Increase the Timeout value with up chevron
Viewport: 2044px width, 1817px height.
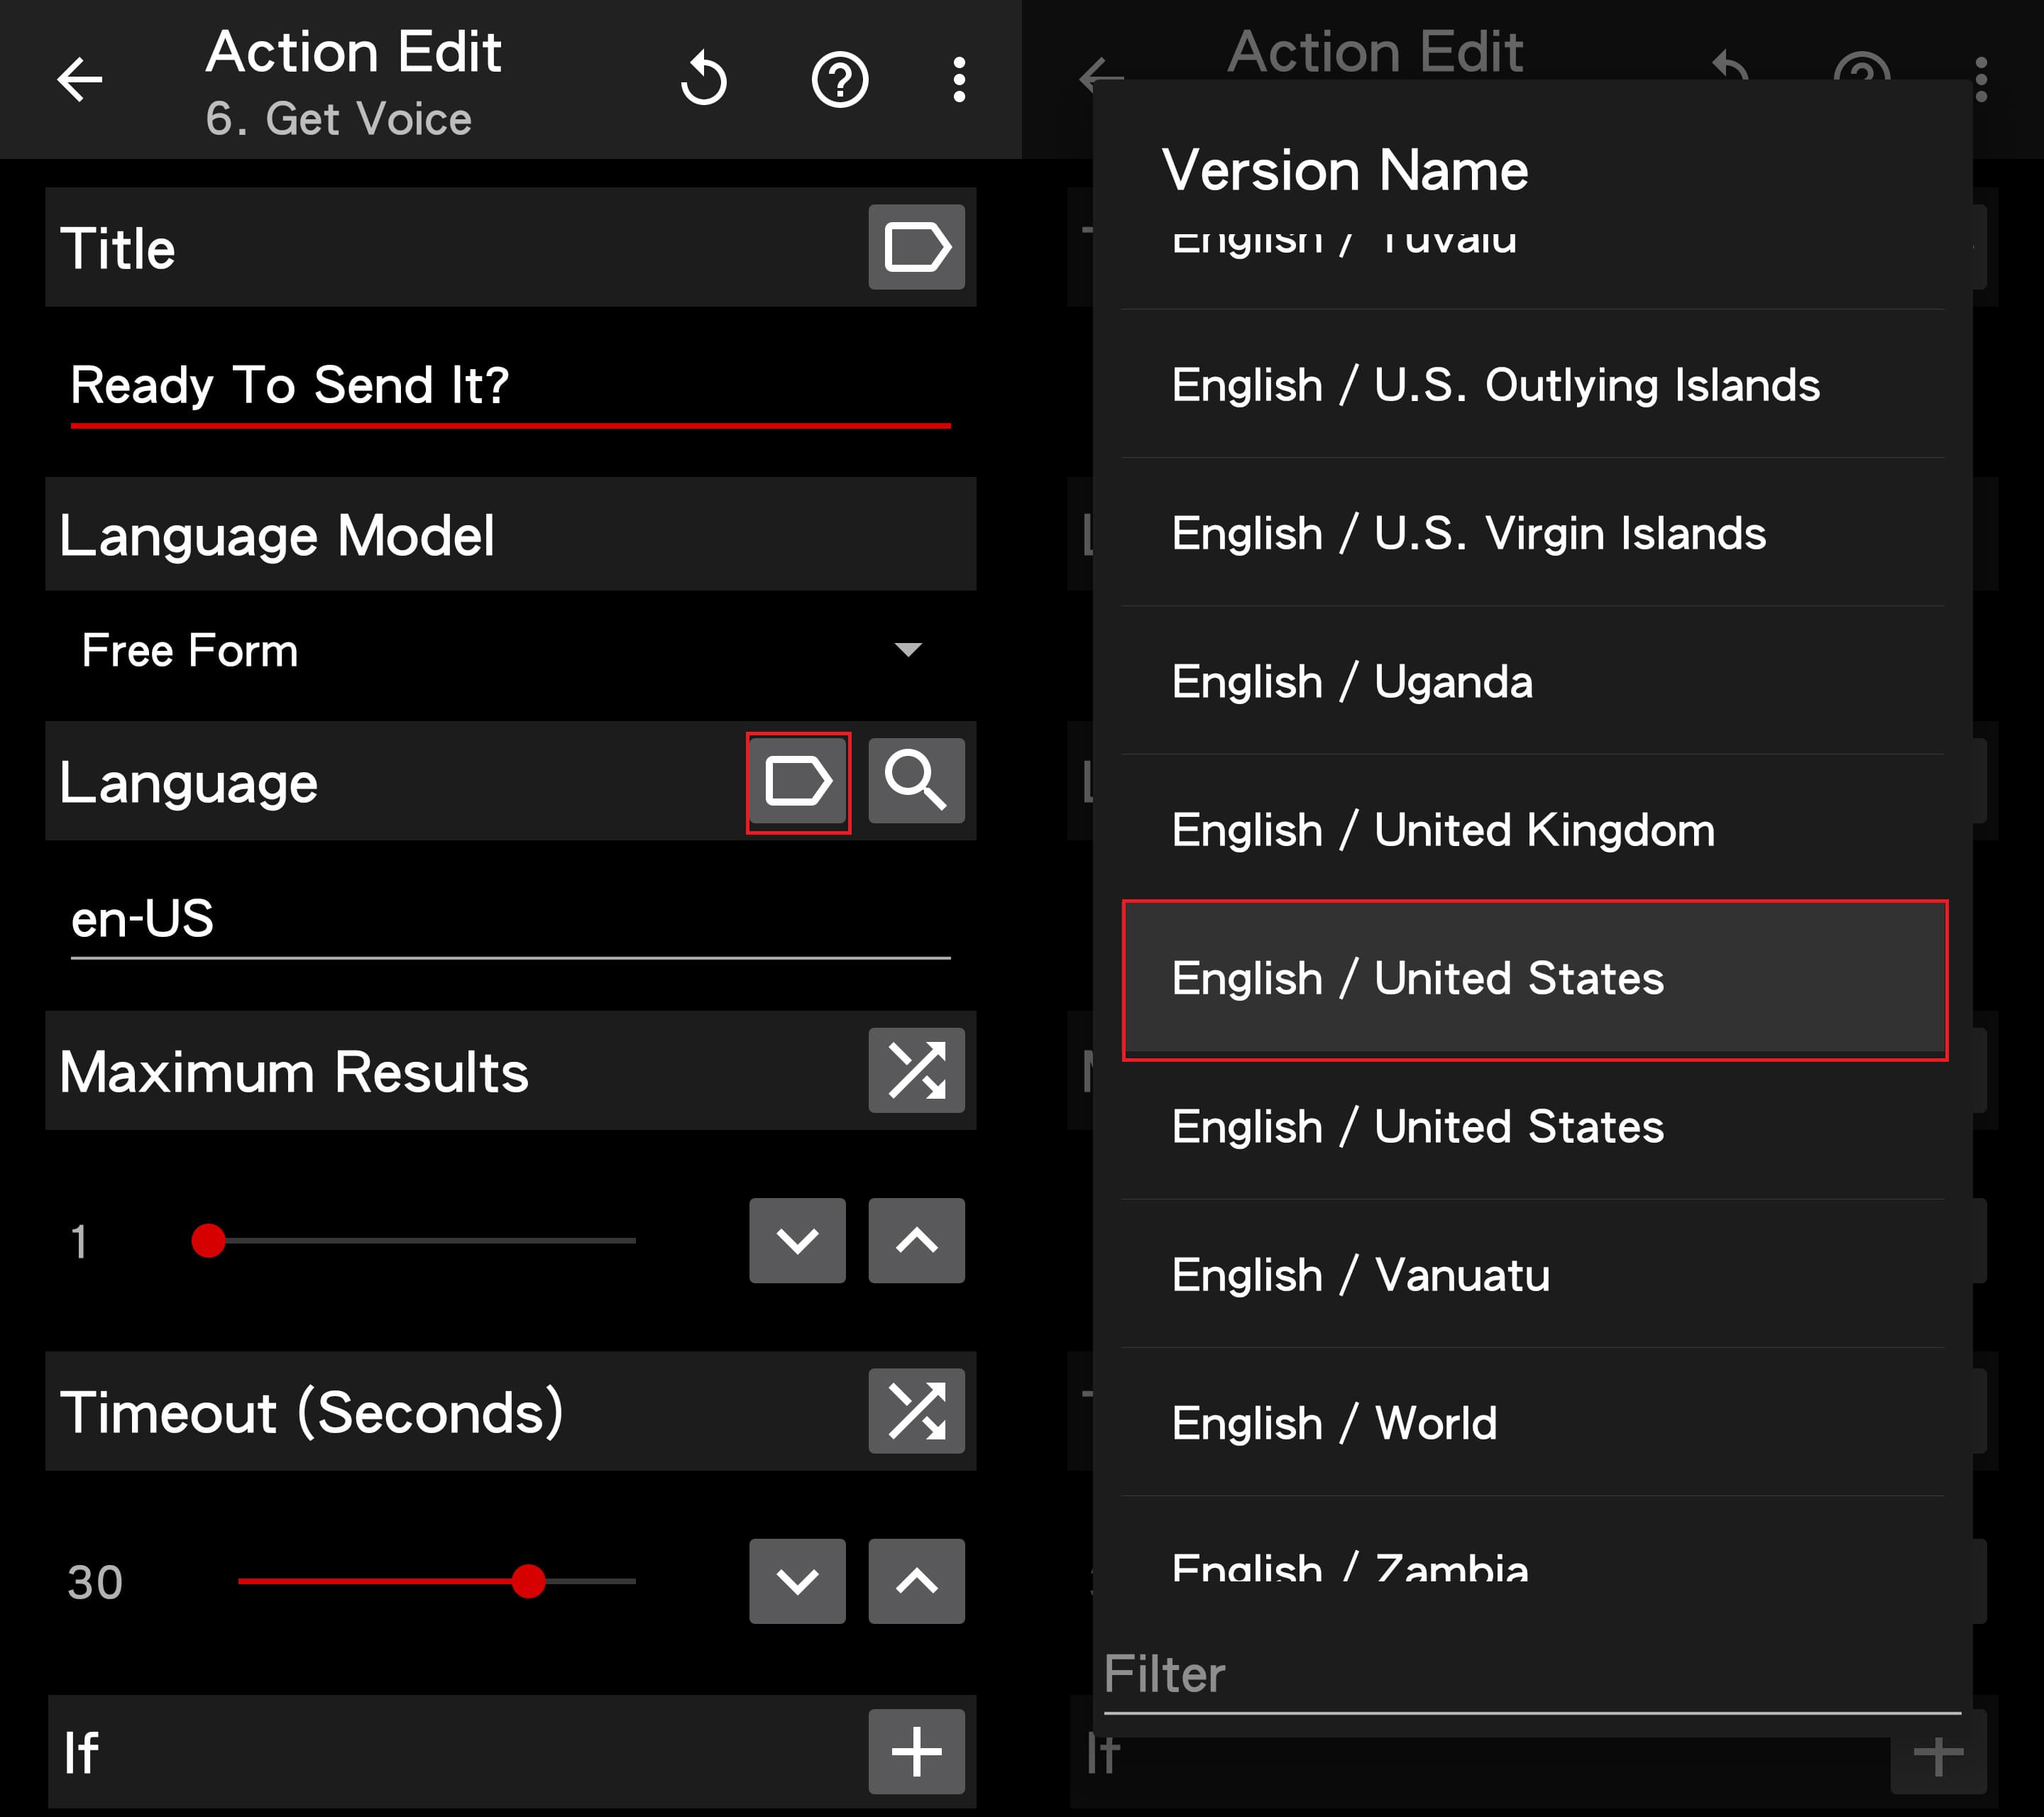916,1581
